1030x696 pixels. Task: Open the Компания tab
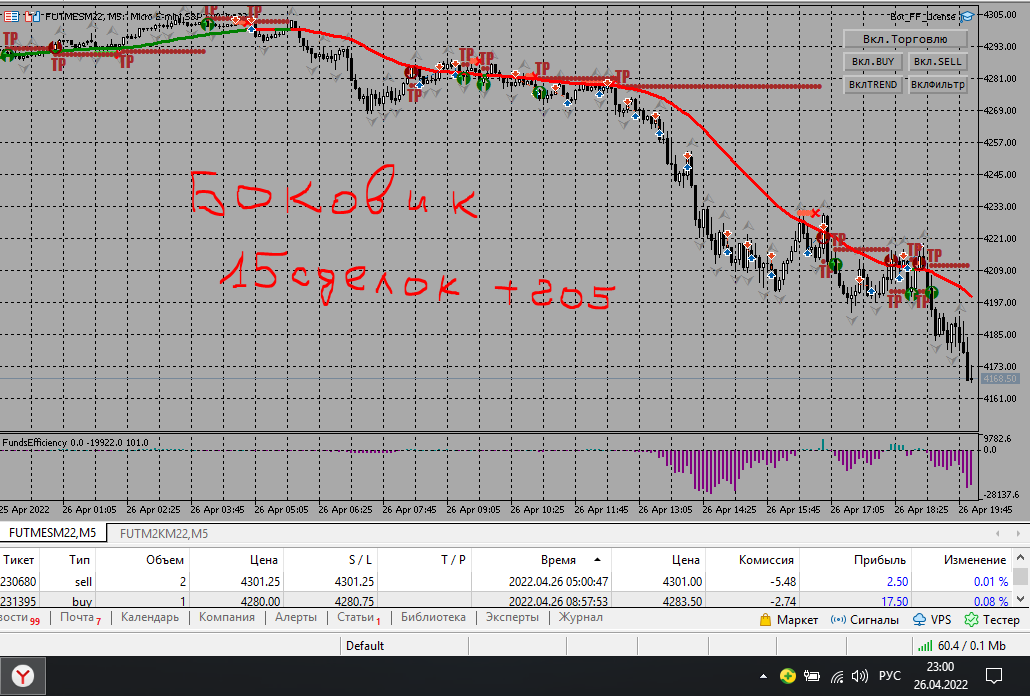pyautogui.click(x=227, y=618)
